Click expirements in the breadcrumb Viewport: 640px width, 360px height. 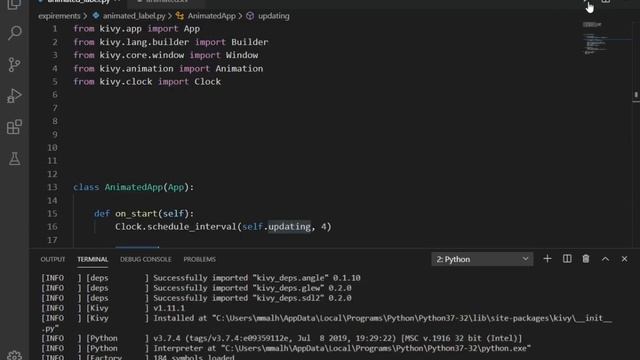(x=59, y=16)
